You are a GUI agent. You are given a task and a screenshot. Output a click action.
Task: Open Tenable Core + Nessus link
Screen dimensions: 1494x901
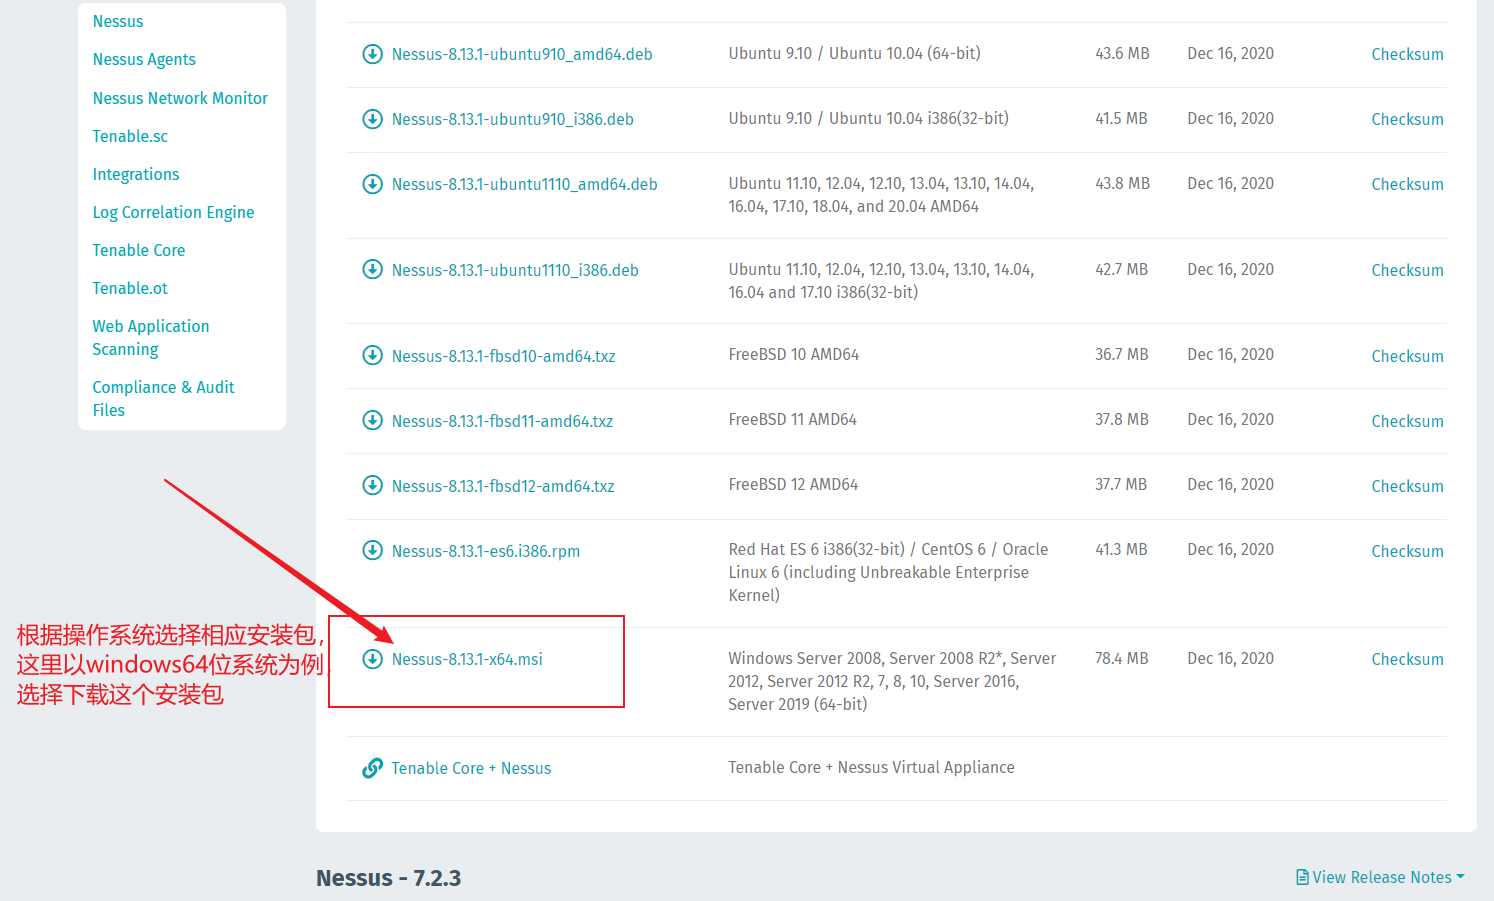[x=471, y=768]
